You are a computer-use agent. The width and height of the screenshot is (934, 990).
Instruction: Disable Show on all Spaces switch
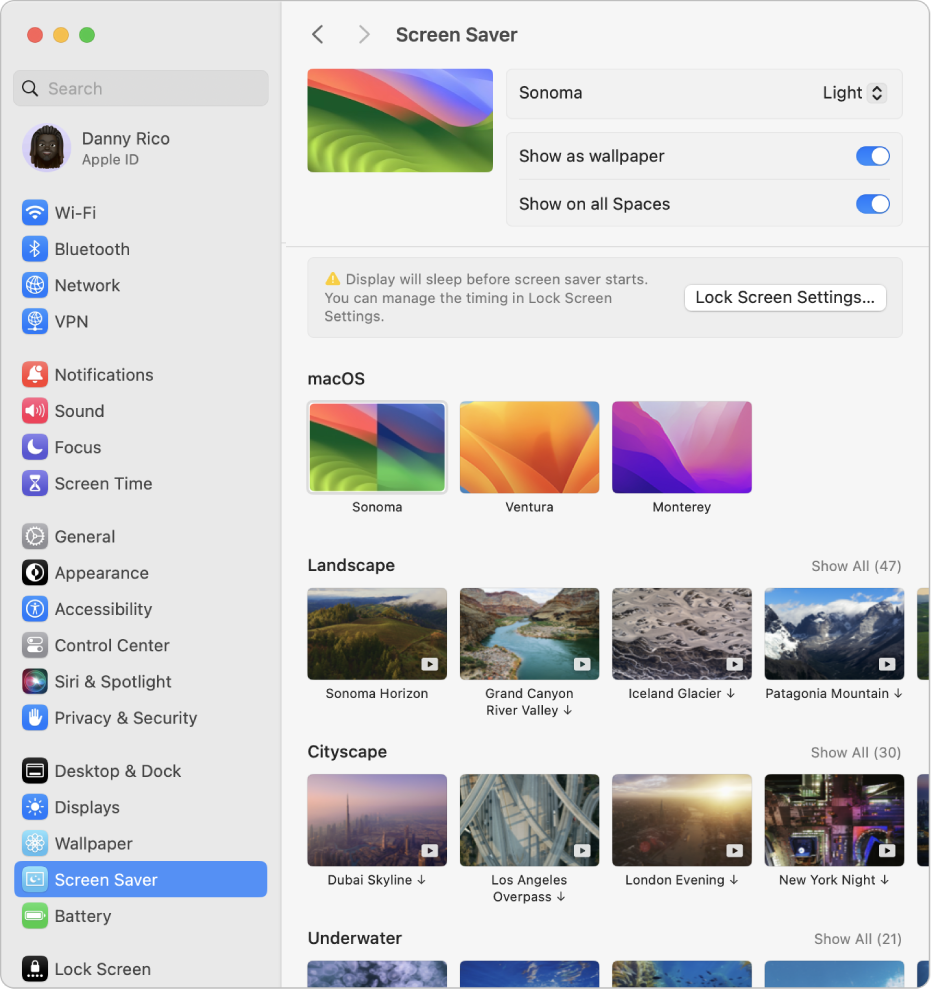873,204
